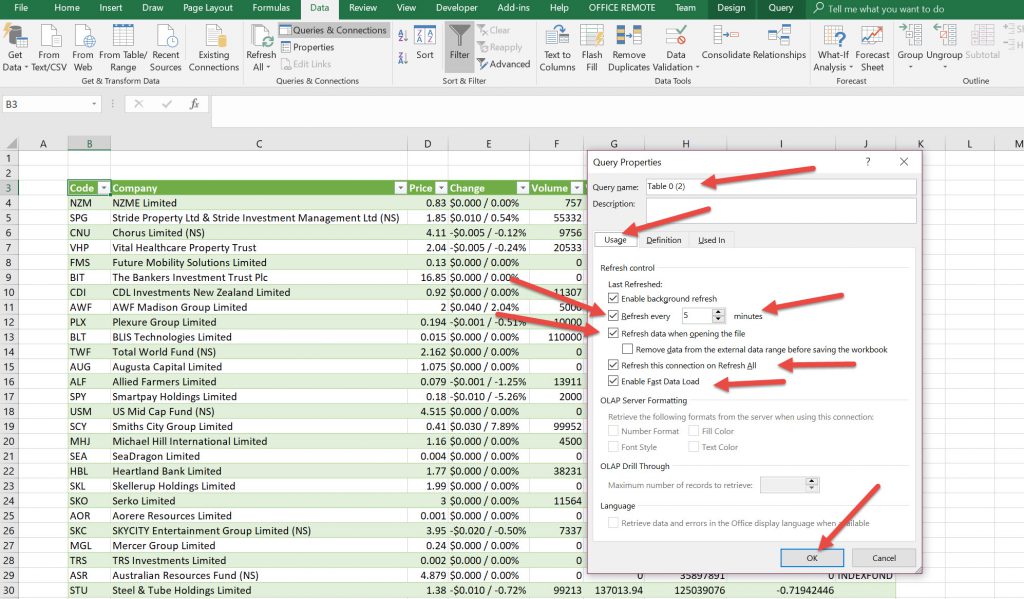The height and width of the screenshot is (599, 1024).
Task: Click the Query name text field
Action: point(780,186)
